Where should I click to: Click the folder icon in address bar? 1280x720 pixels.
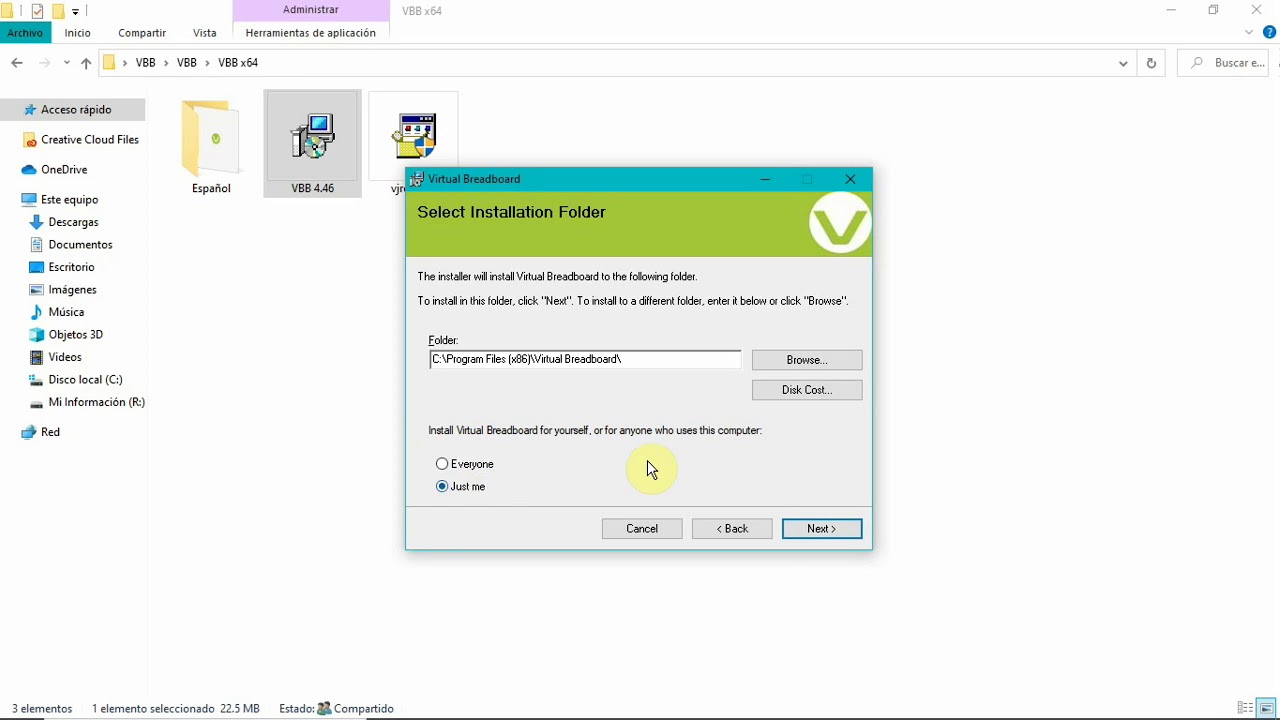click(x=110, y=63)
